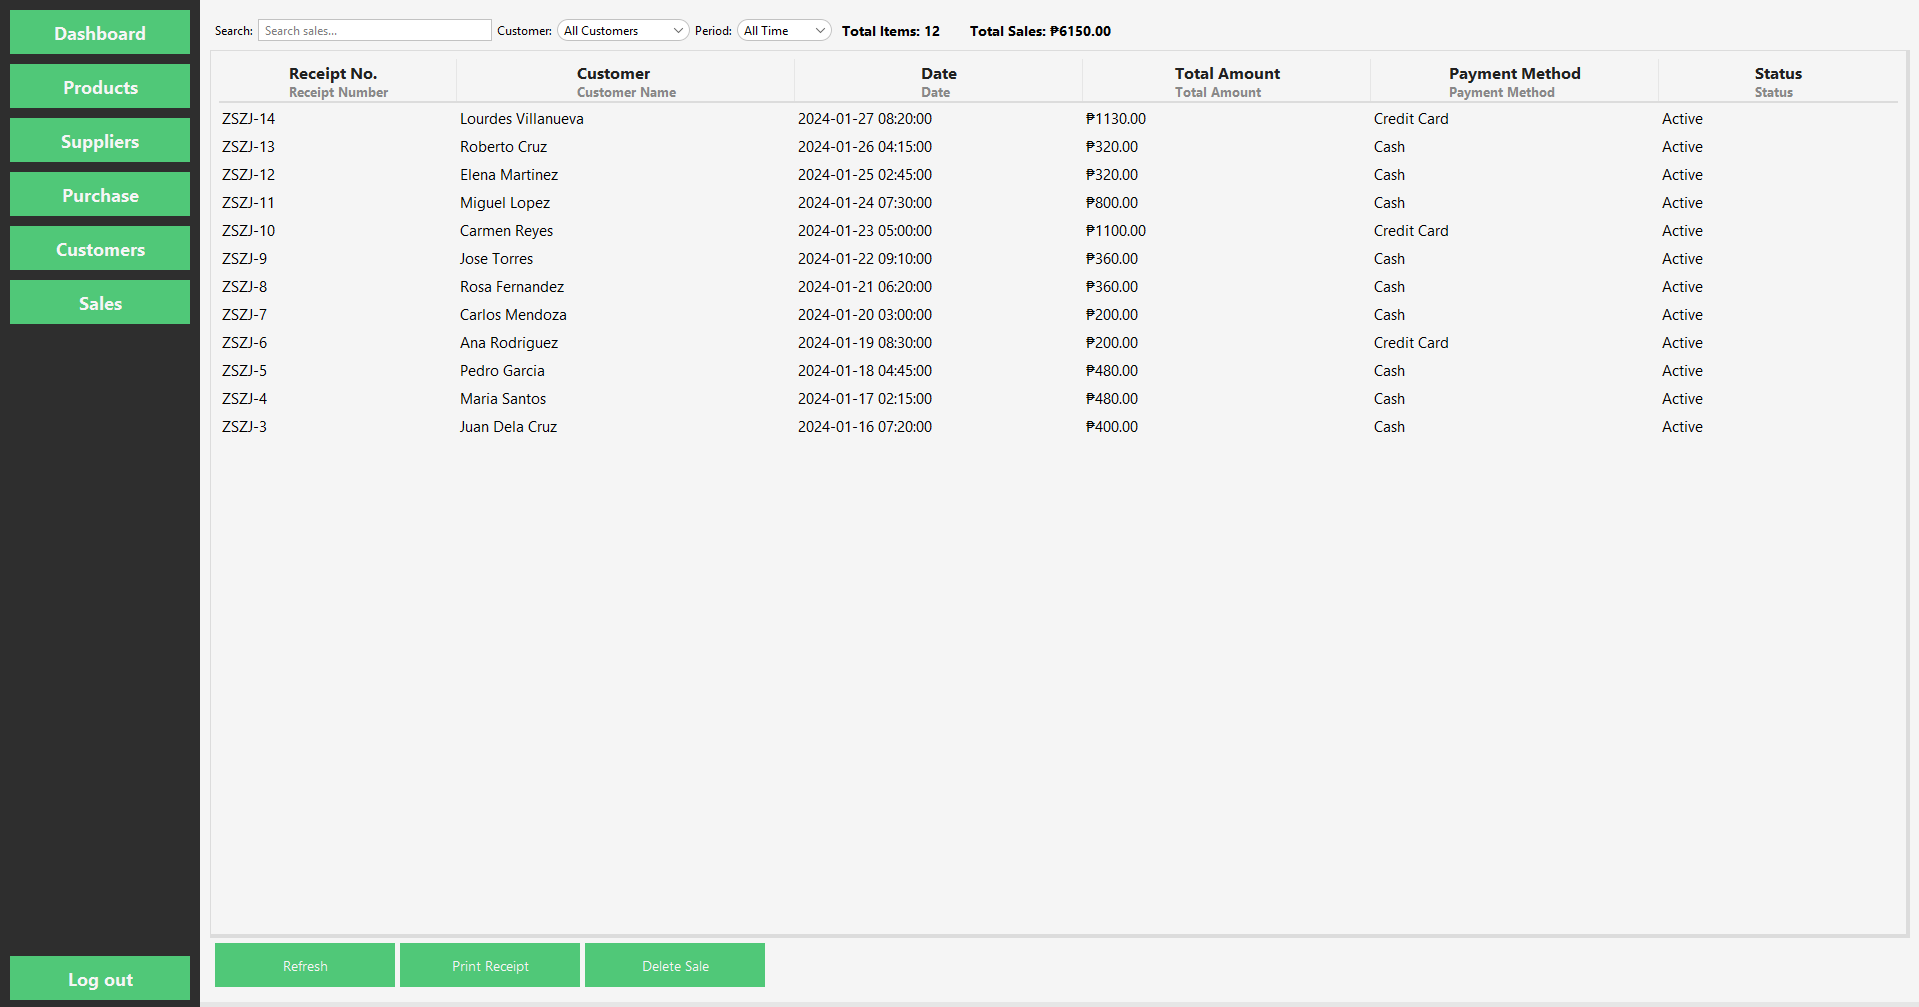The image size is (1919, 1007).
Task: Open the All Time period dropdown
Action: pos(783,31)
